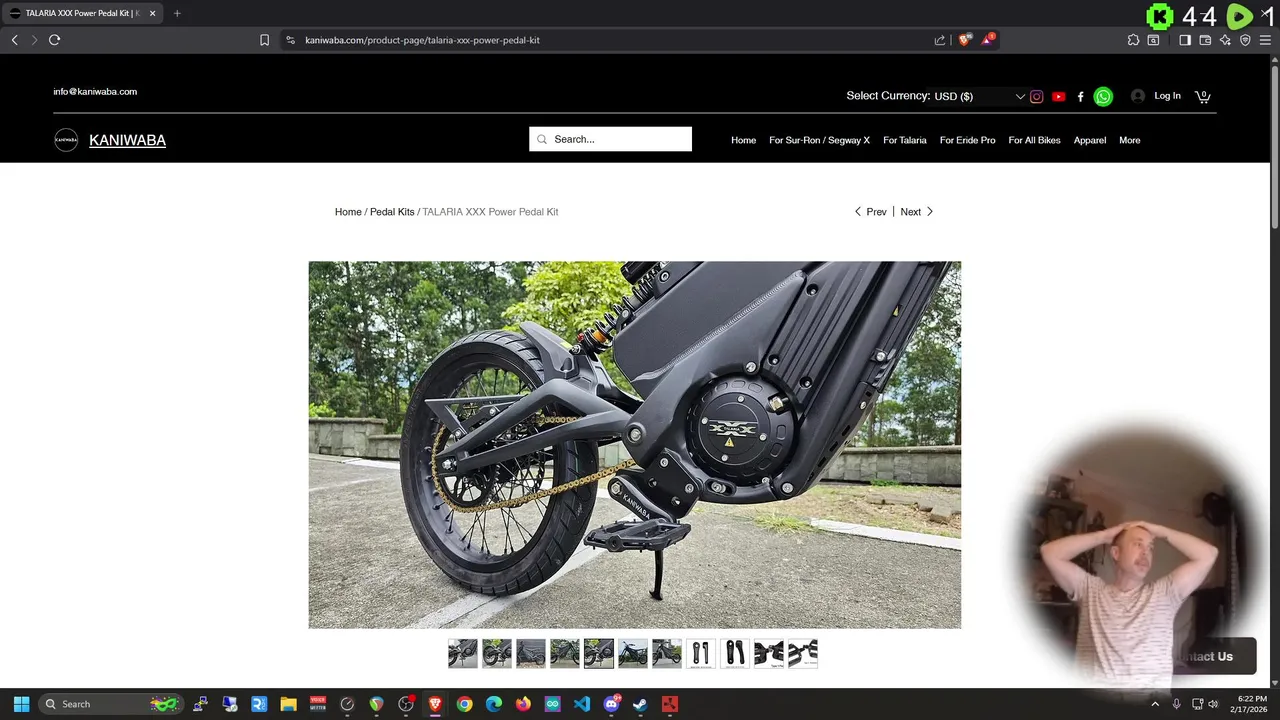The height and width of the screenshot is (720, 1280).
Task: Open Brave Rewards icon
Action: click(988, 40)
